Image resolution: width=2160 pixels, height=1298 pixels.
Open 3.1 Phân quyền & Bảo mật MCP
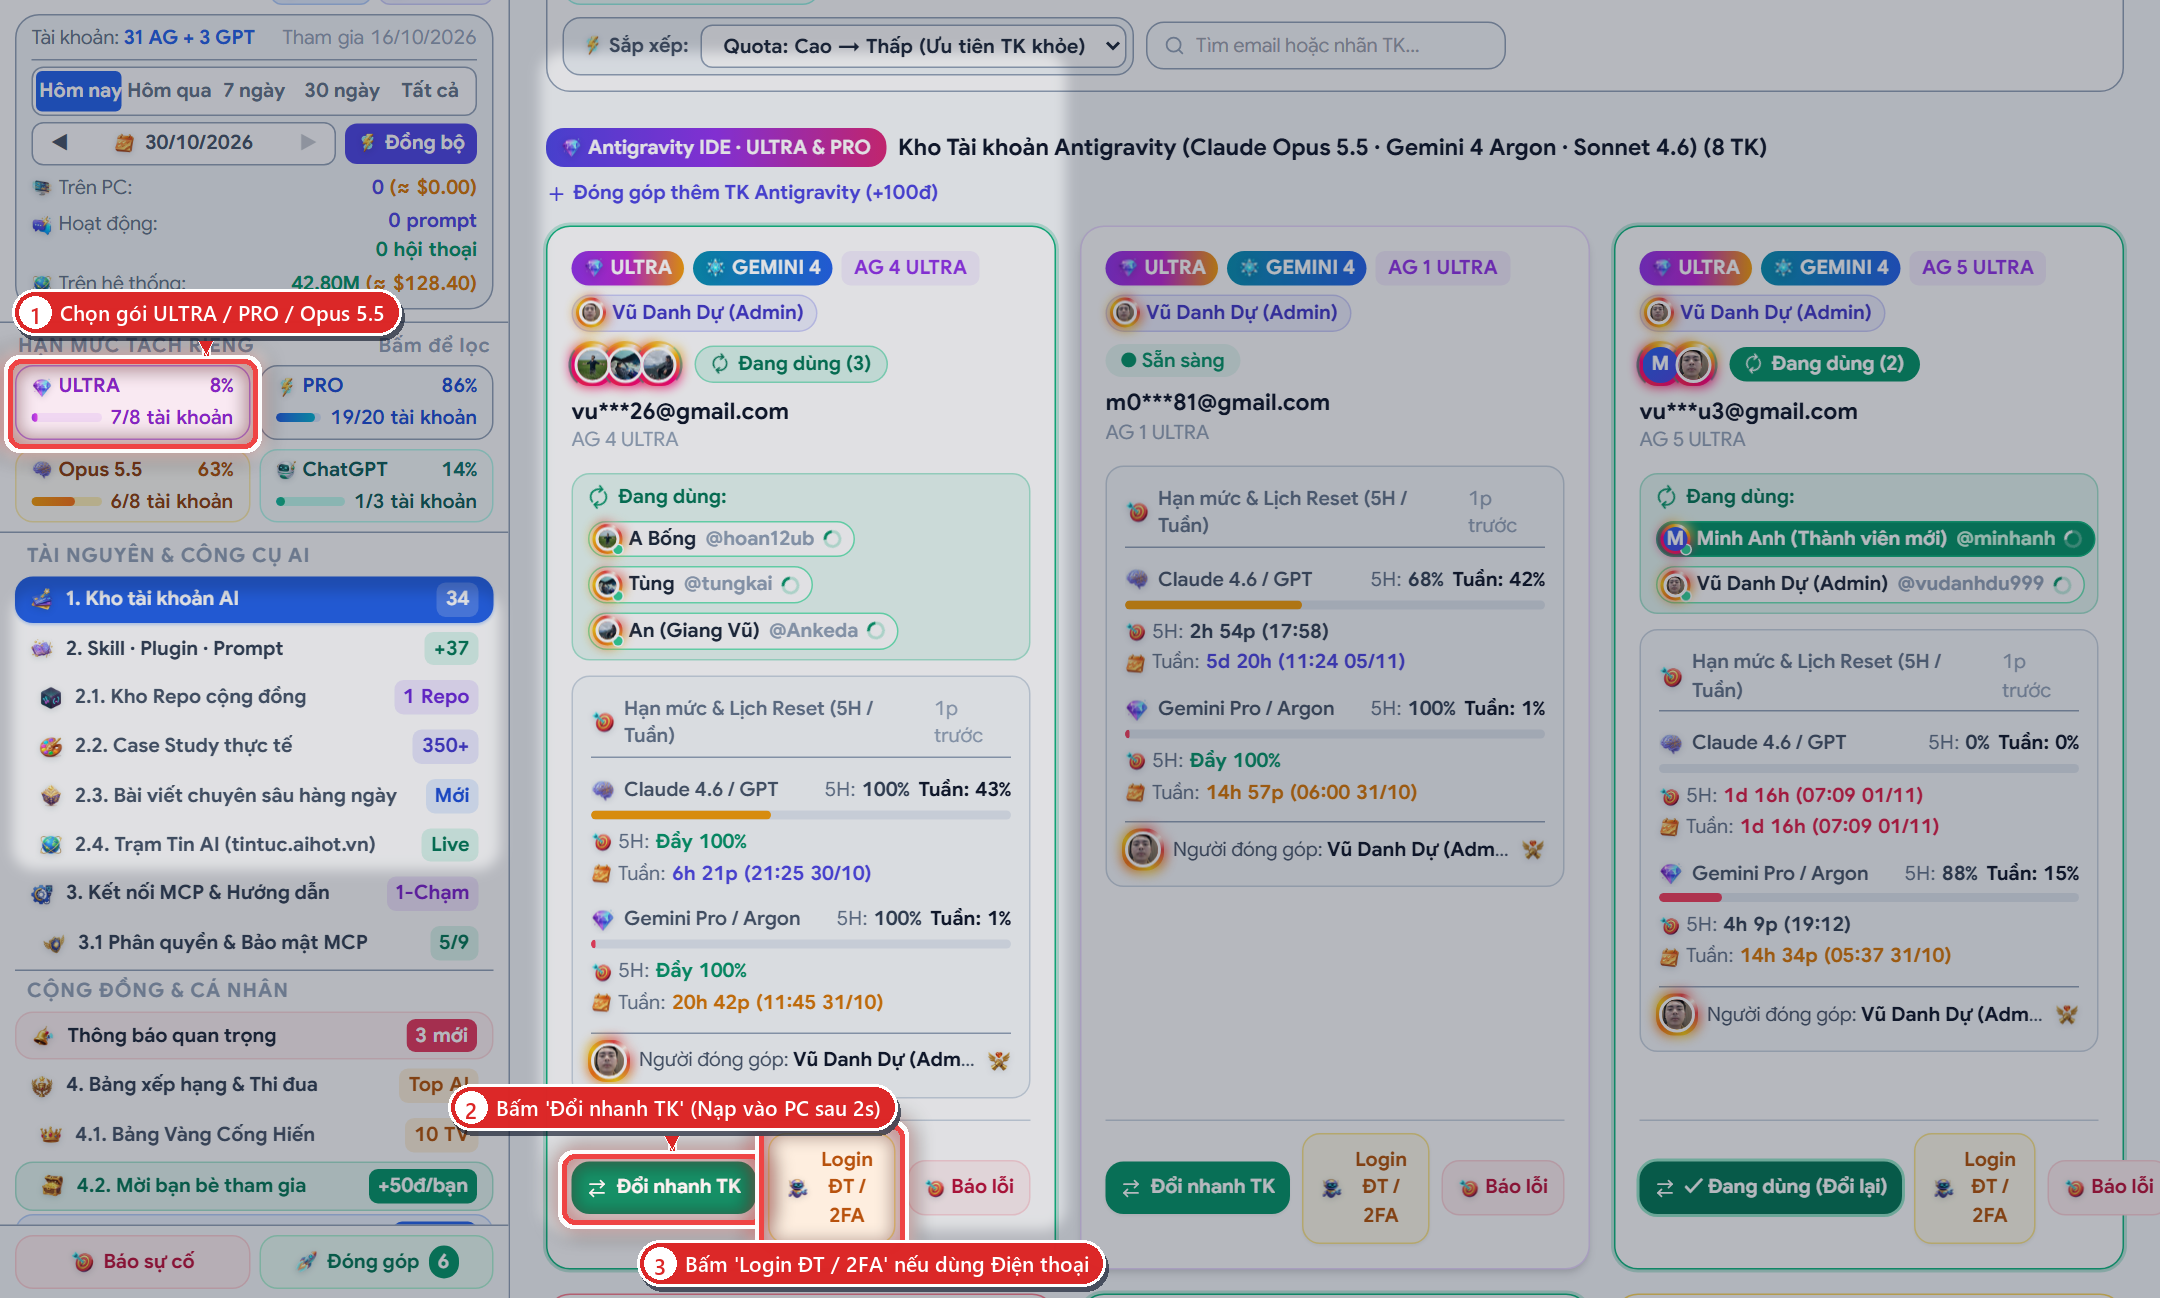click(254, 942)
